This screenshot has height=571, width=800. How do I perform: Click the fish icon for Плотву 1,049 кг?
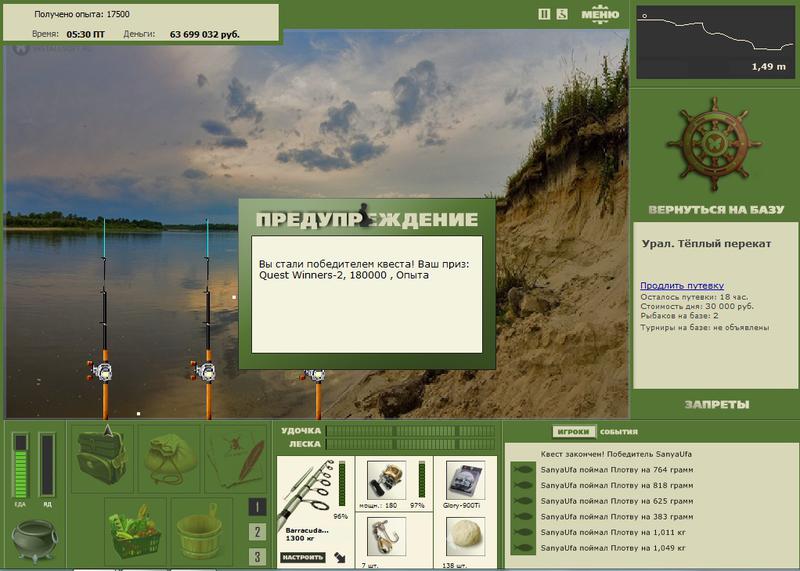click(x=523, y=548)
